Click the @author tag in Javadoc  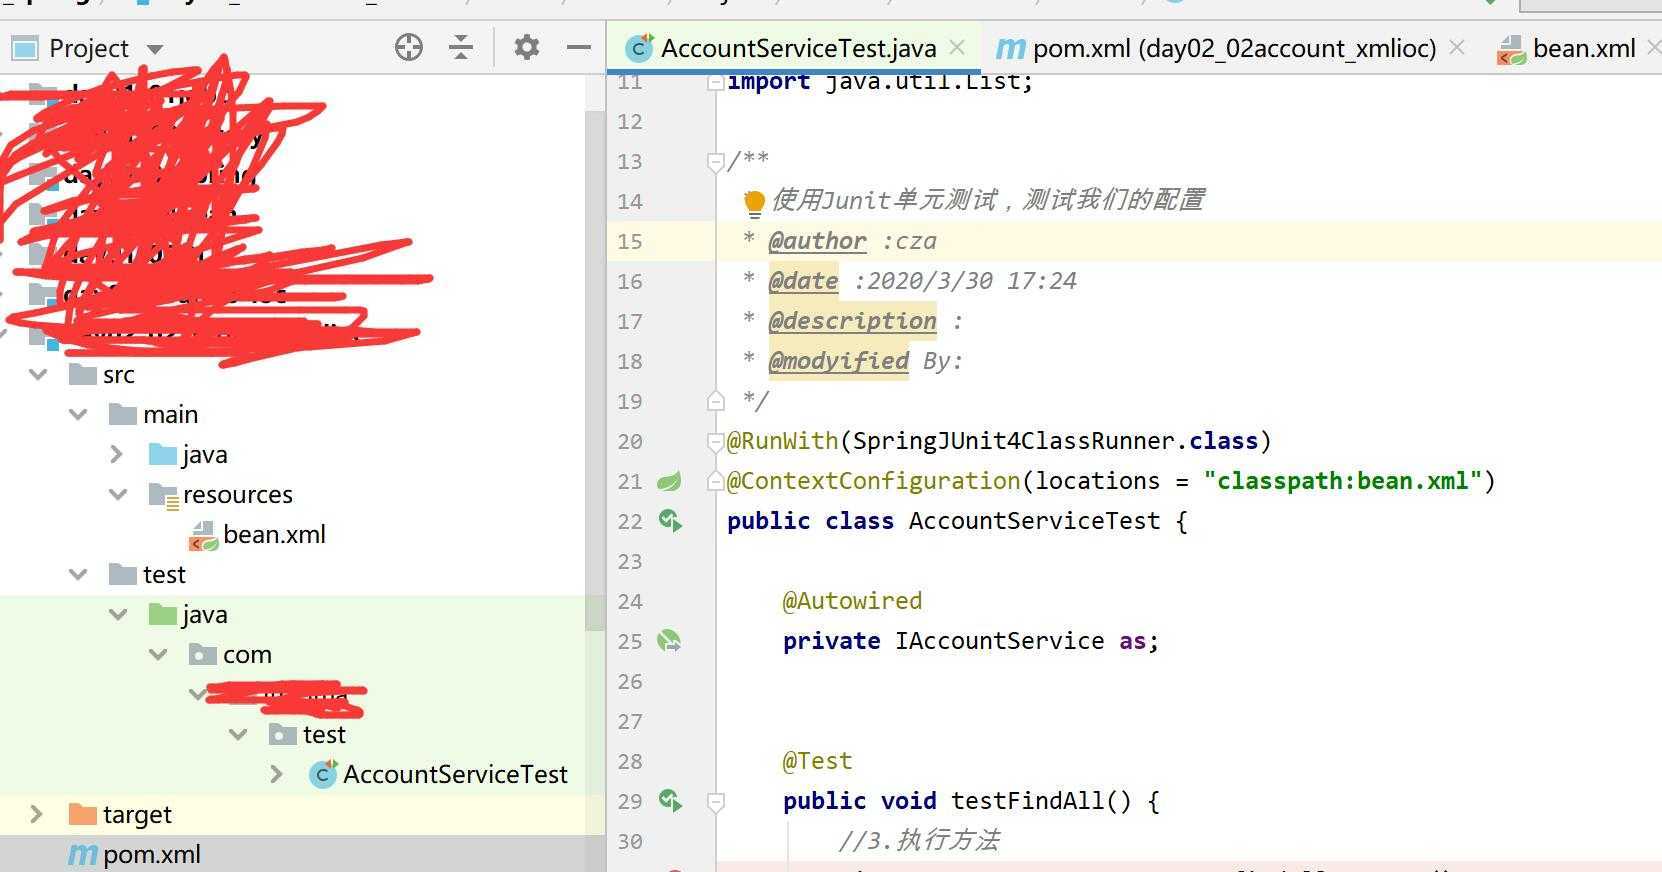pos(817,241)
